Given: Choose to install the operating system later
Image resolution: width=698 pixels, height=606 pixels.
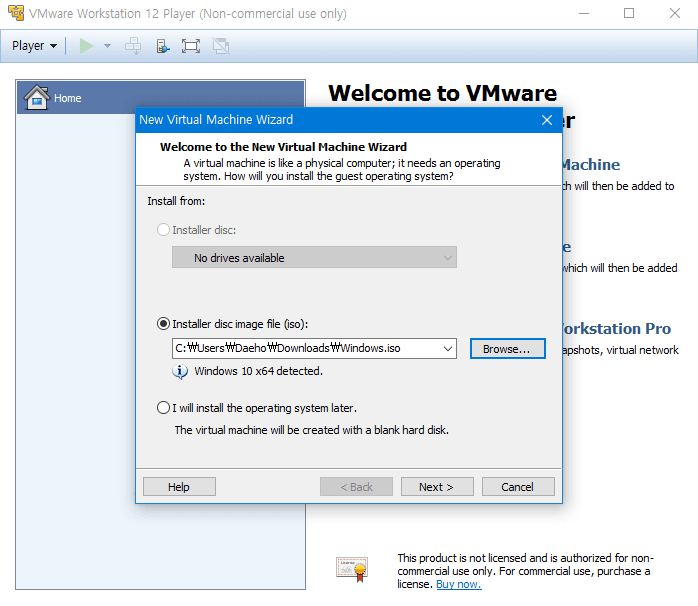Looking at the screenshot, I should tap(164, 408).
